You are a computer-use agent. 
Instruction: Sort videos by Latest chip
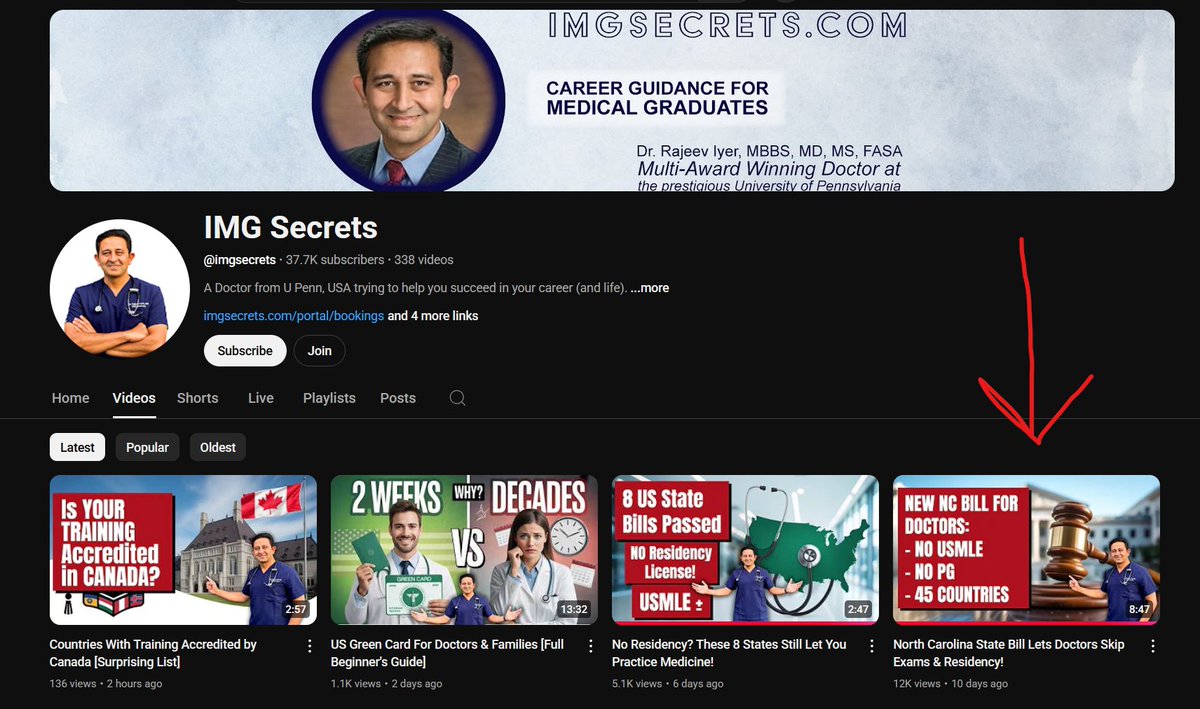[x=77, y=447]
